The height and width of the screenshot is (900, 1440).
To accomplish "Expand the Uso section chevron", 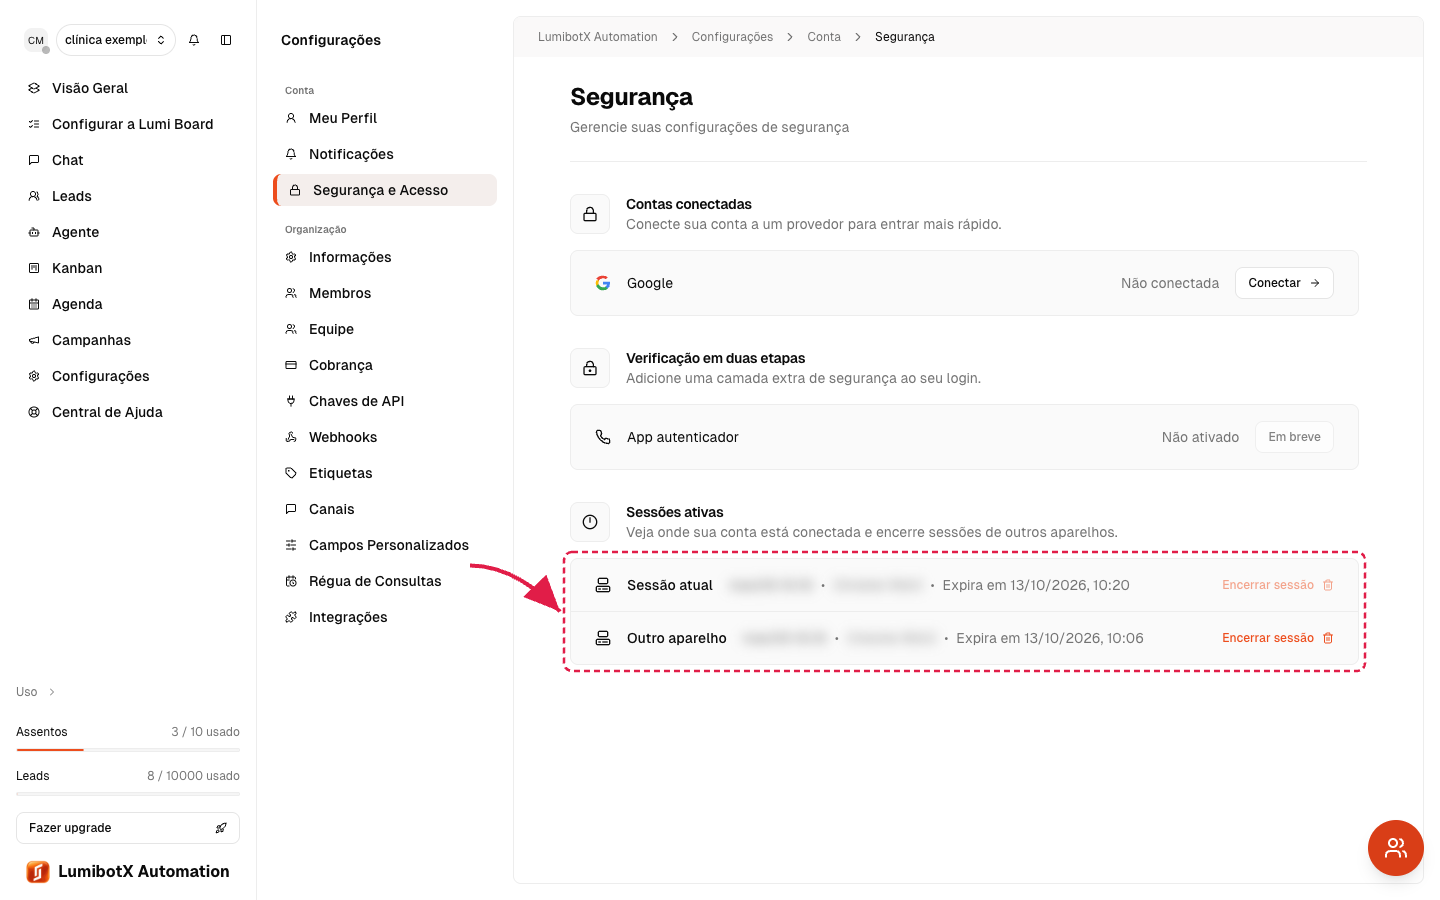I will coord(52,692).
